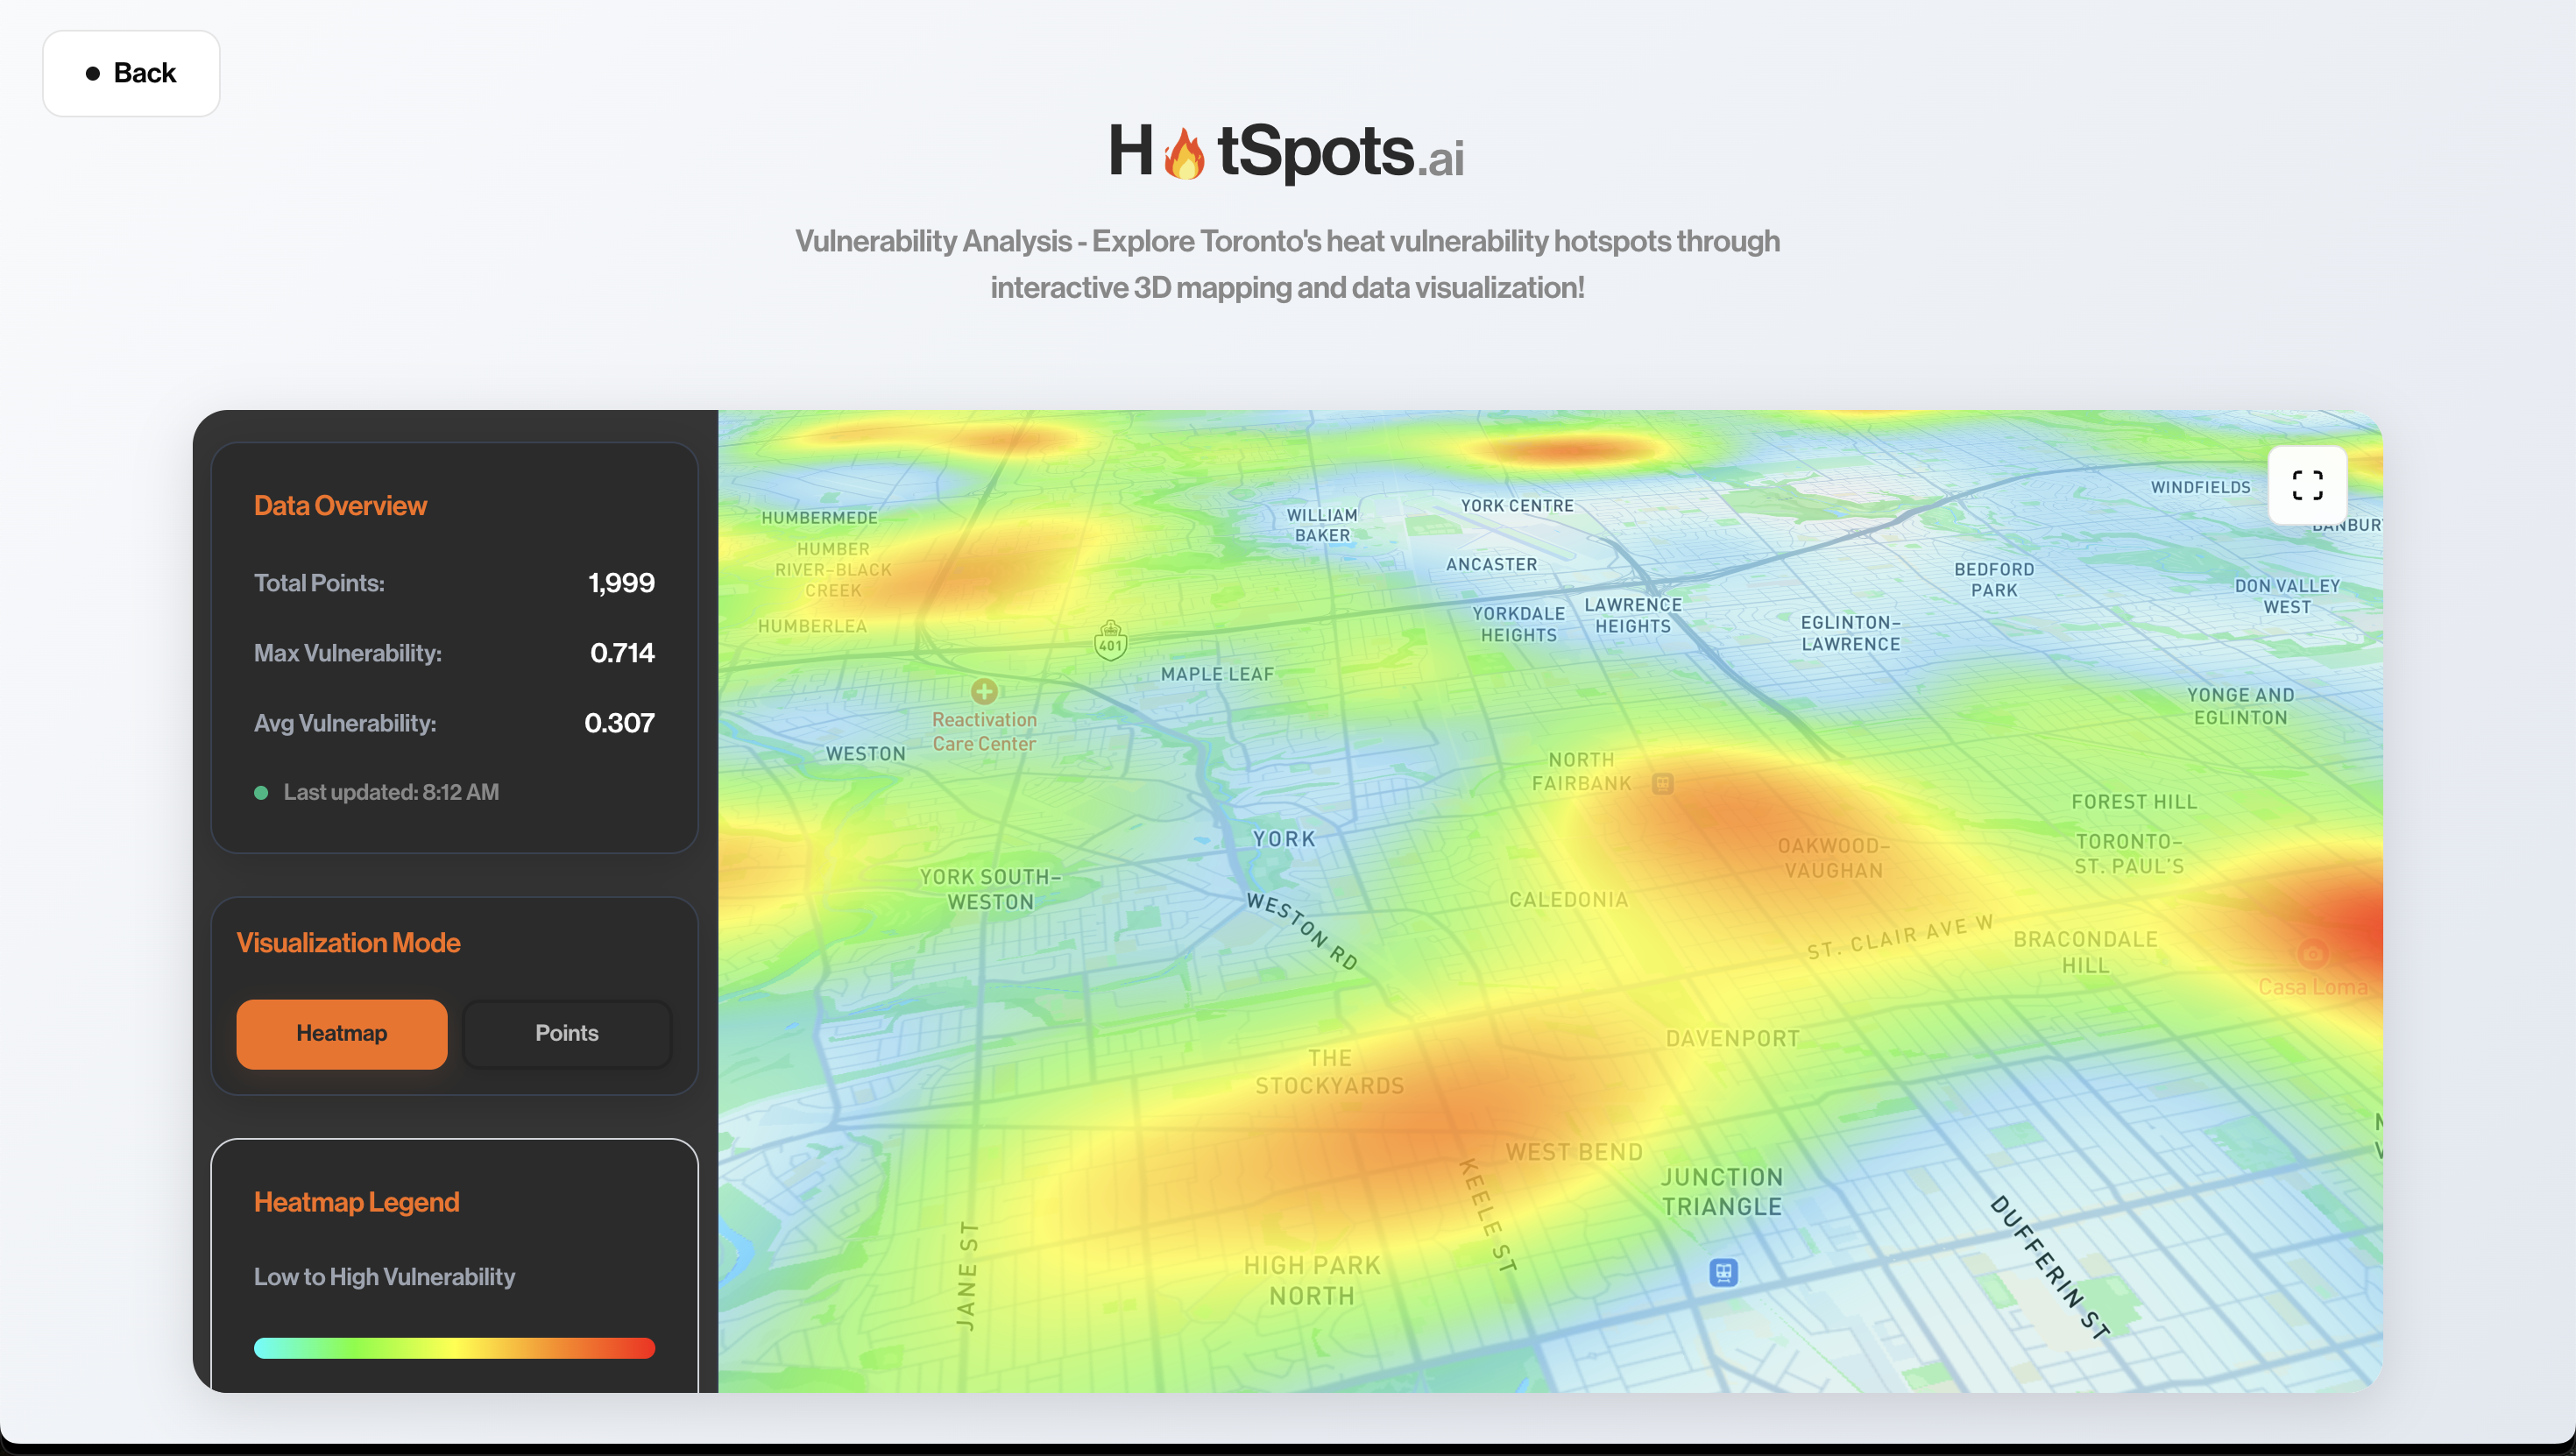The image size is (2576, 1456).
Task: Switch visualization mode to Points
Action: [566, 1033]
